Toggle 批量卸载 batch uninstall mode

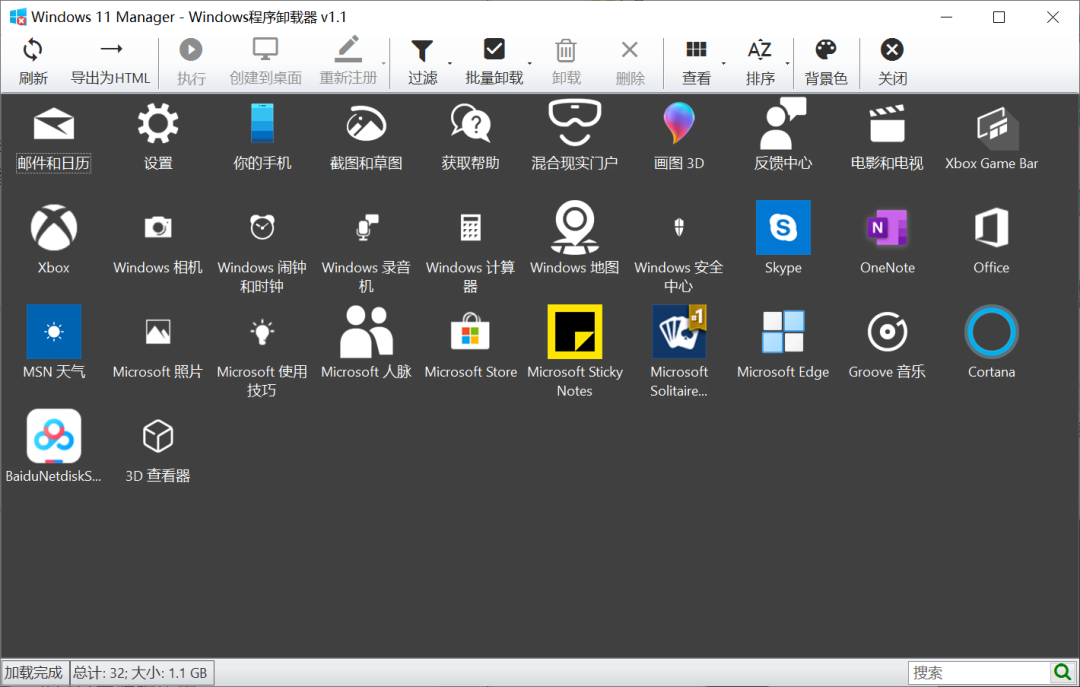[494, 62]
